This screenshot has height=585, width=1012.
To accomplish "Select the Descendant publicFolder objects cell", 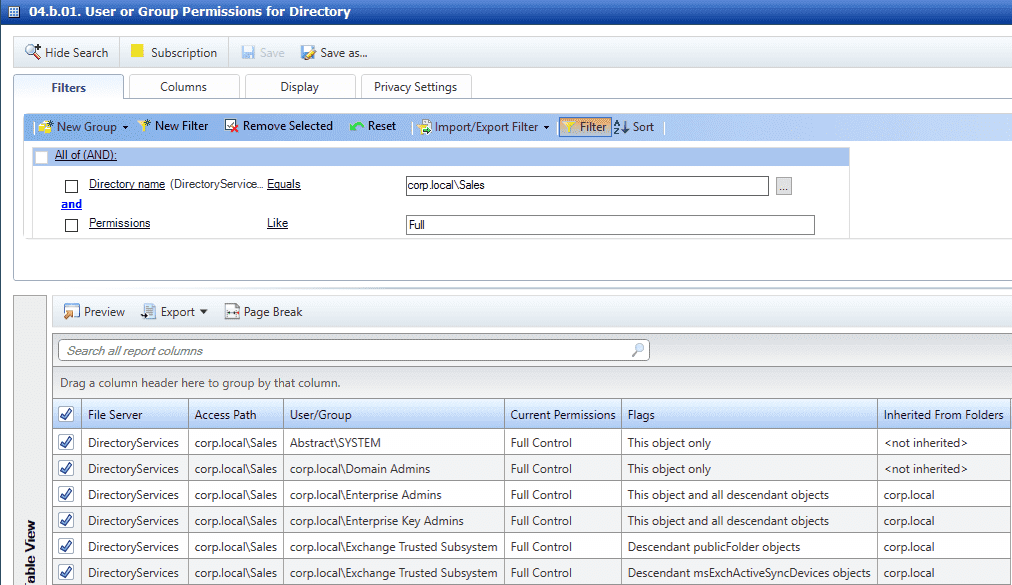I will (749, 546).
